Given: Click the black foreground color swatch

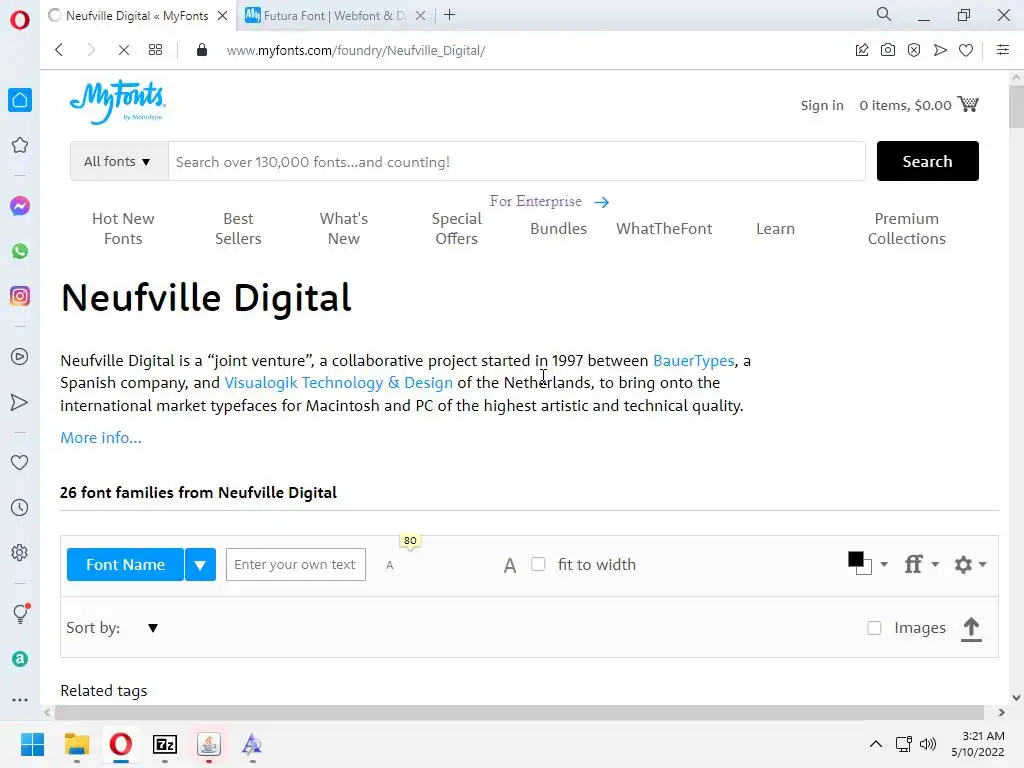Looking at the screenshot, I should click(856, 560).
